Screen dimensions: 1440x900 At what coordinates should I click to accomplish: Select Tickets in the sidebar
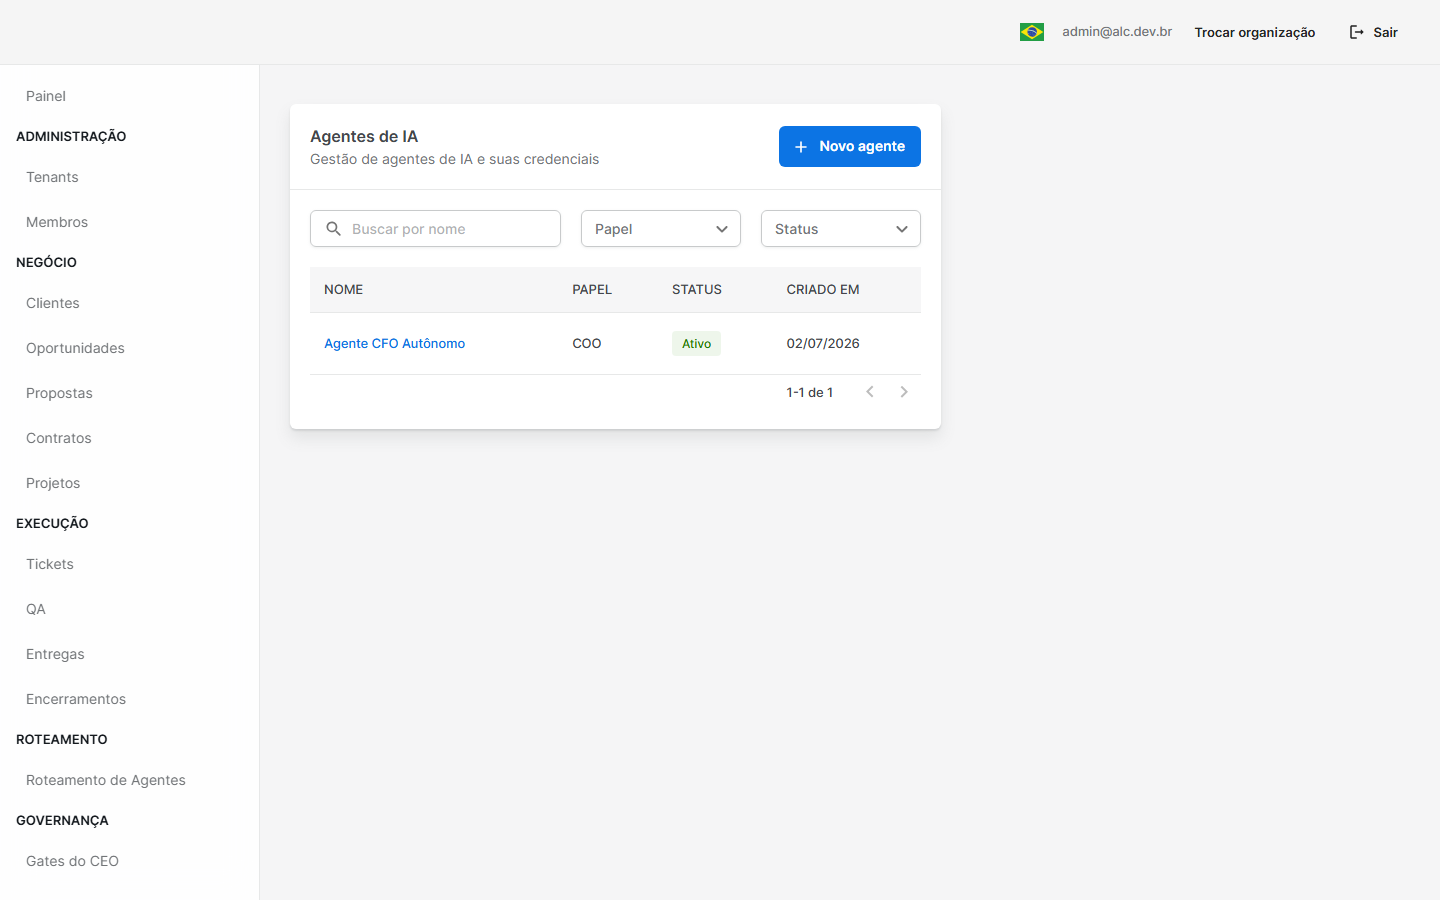(x=50, y=564)
